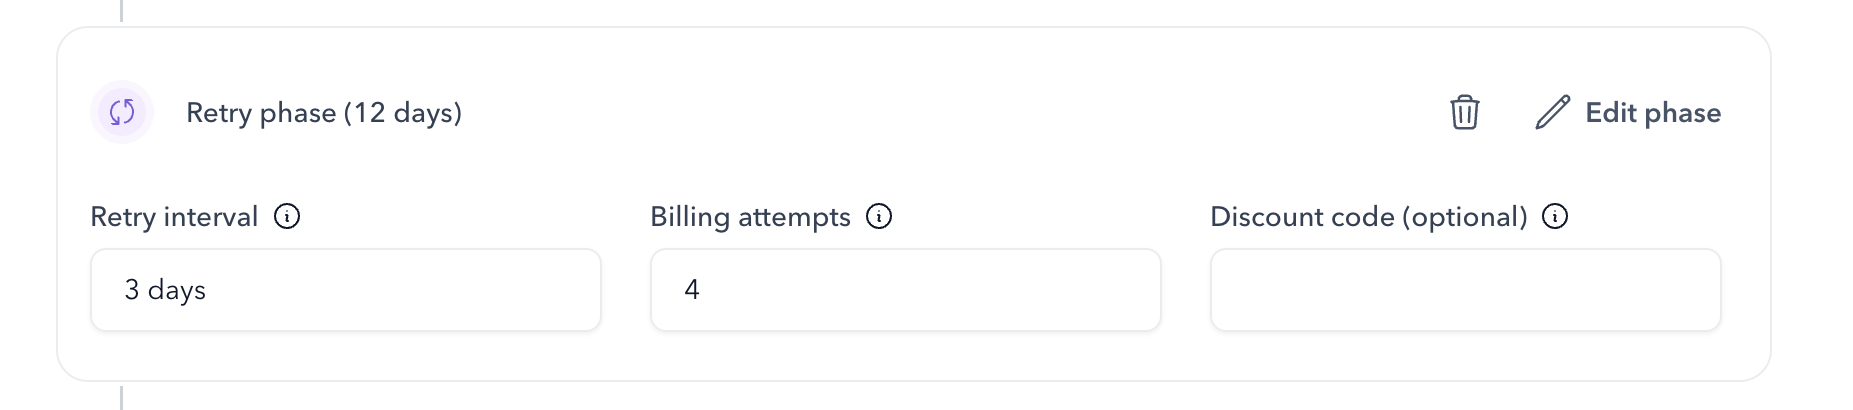The image size is (1853, 410).
Task: Click into the empty Discount code field
Action: coord(1466,290)
